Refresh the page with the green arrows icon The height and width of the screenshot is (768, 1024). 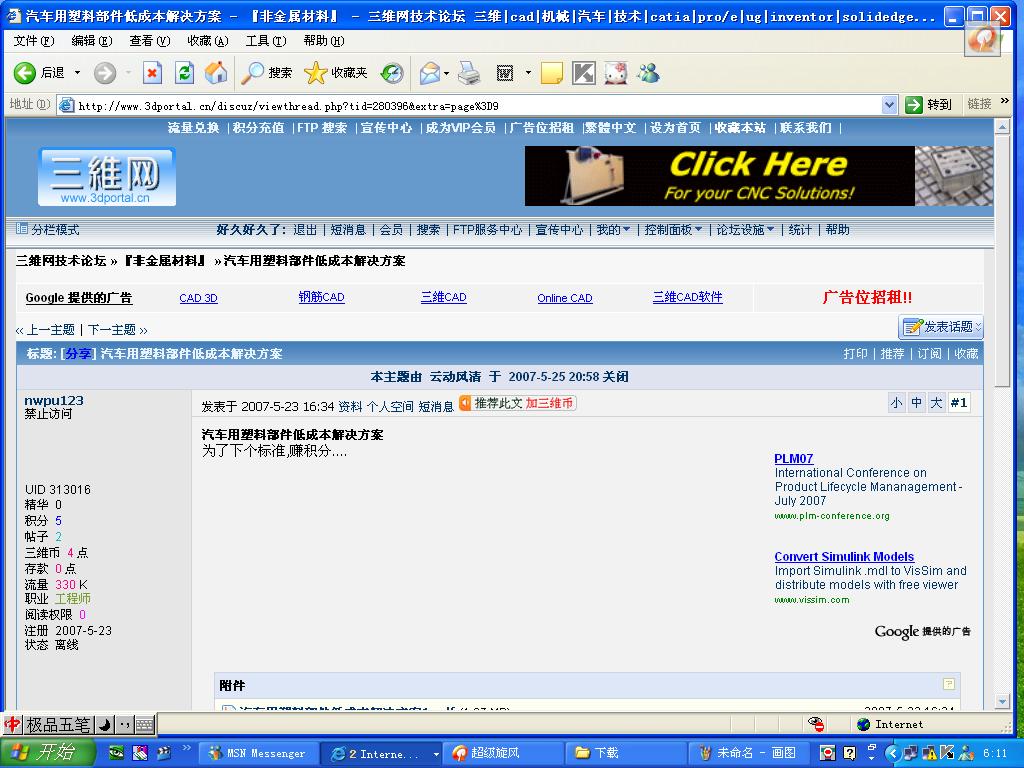[x=184, y=72]
